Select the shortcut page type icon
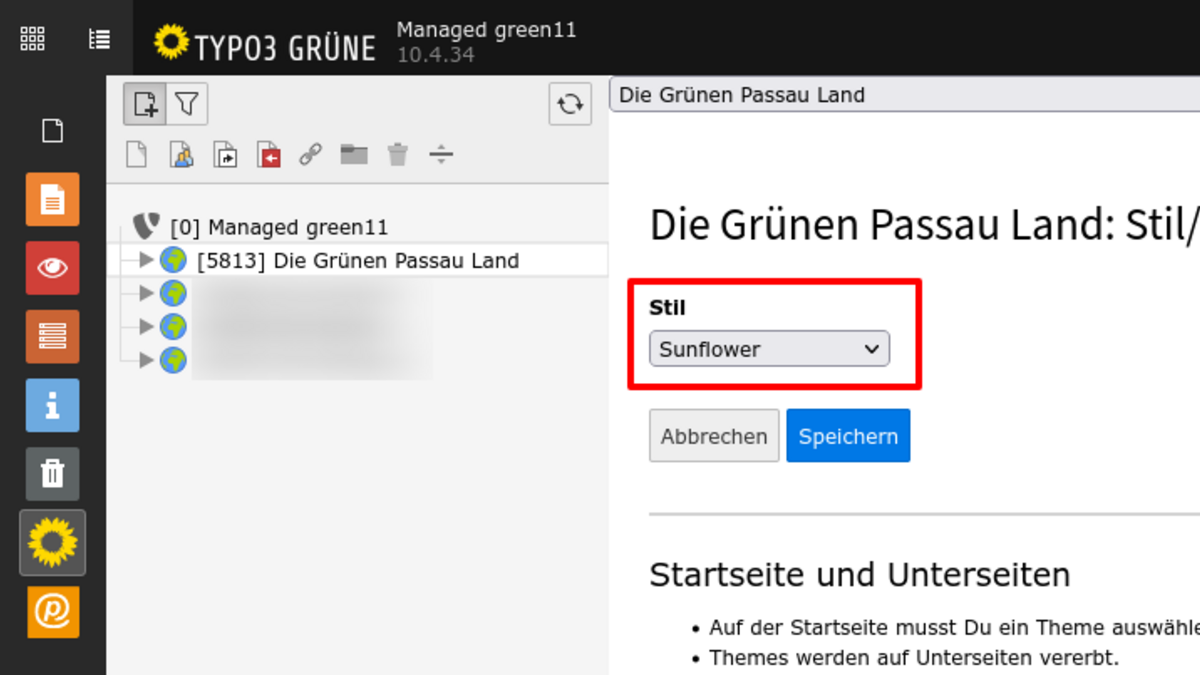1200x675 pixels. (x=225, y=154)
